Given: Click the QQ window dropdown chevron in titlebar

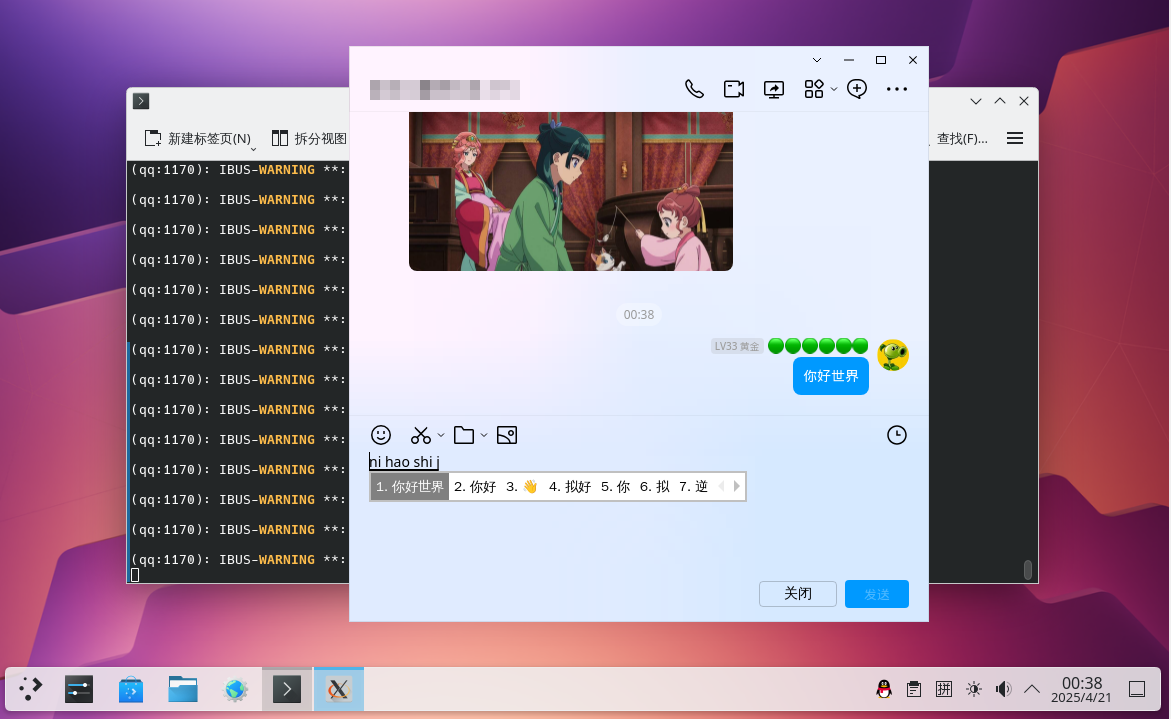Looking at the screenshot, I should (x=817, y=60).
